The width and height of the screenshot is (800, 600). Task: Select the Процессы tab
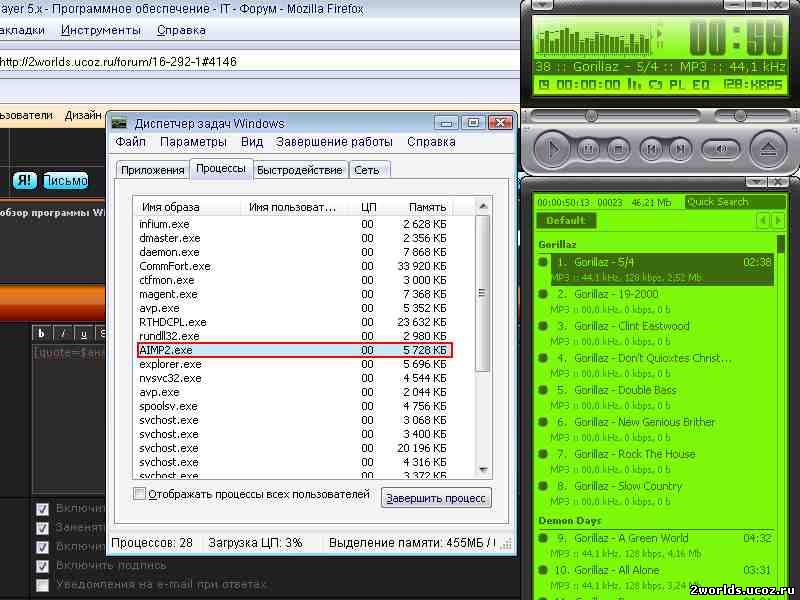221,169
